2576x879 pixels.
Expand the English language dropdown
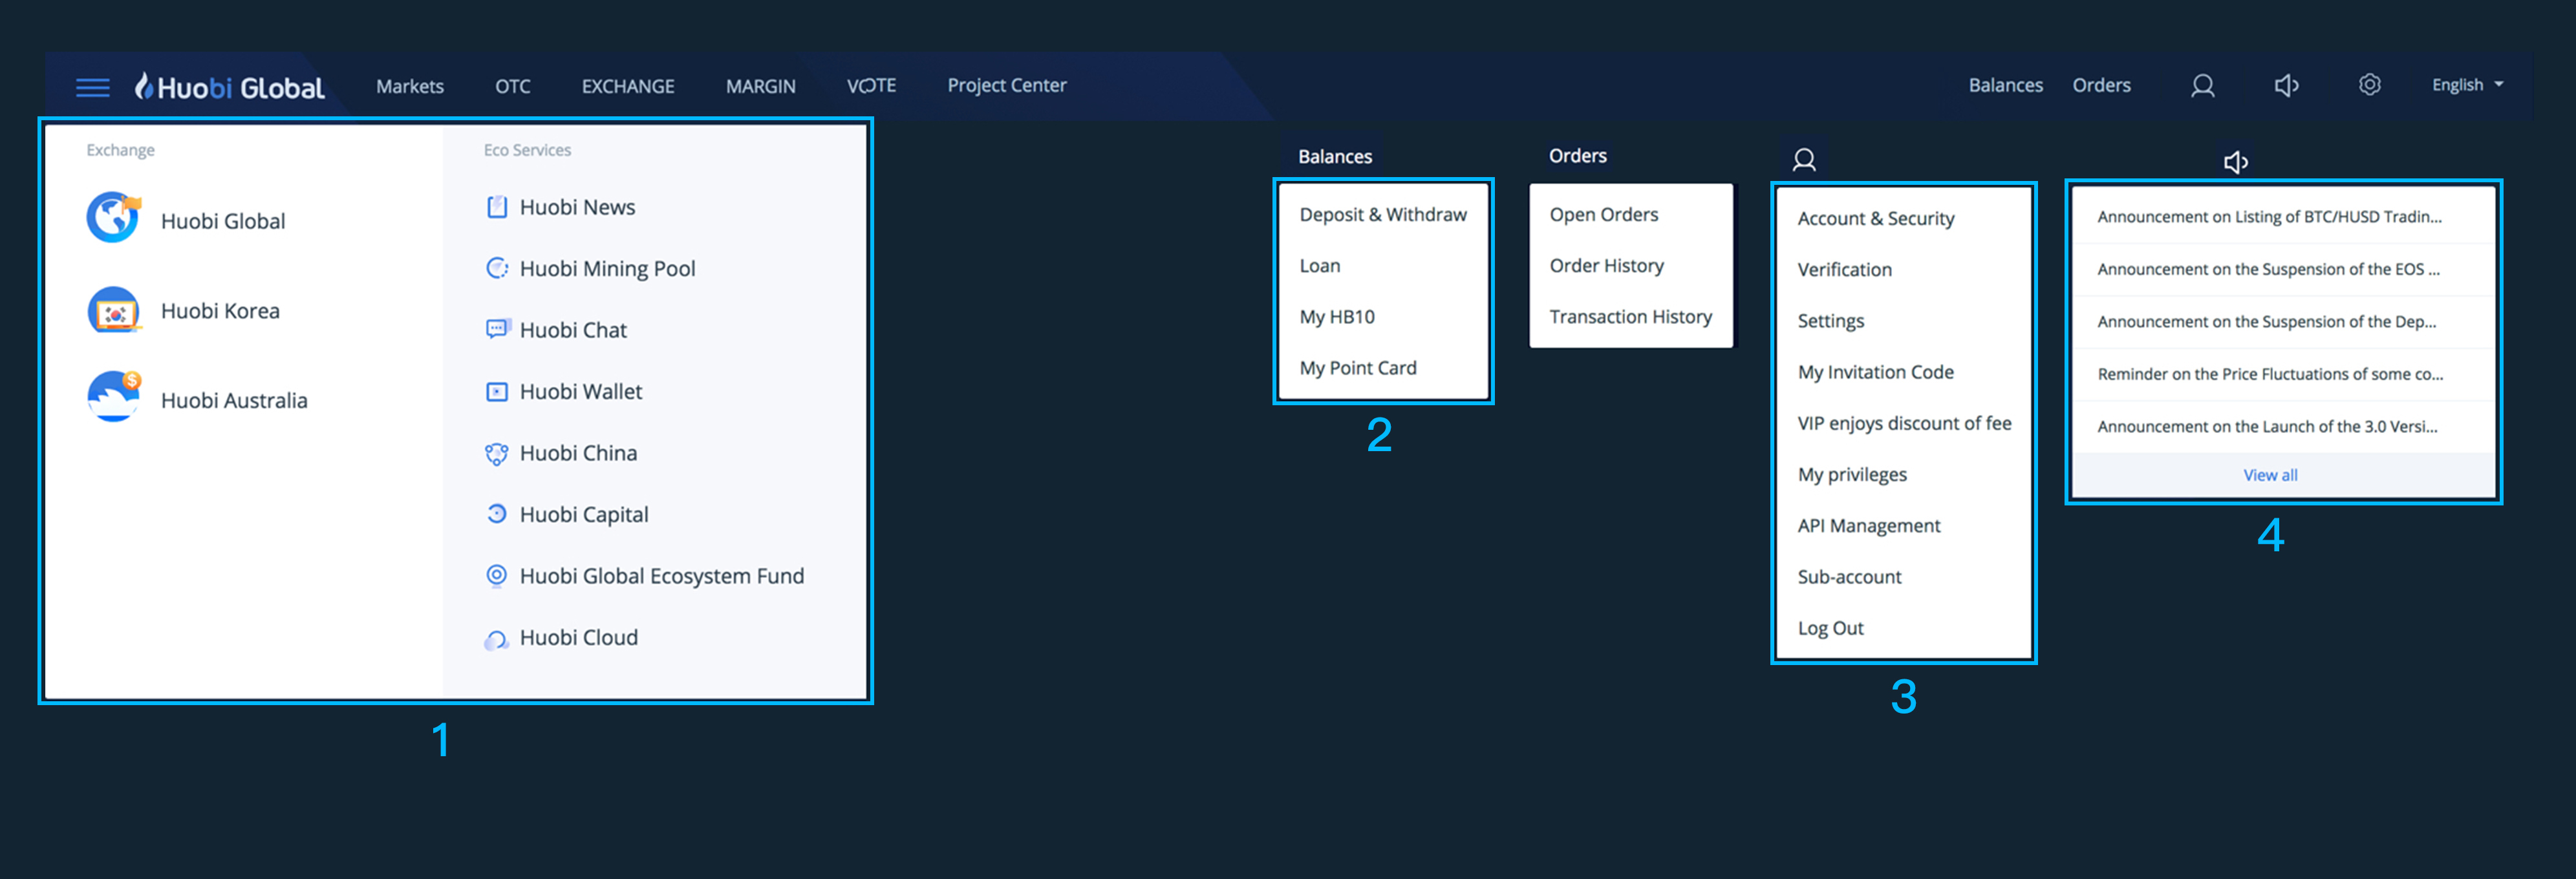tap(2467, 85)
